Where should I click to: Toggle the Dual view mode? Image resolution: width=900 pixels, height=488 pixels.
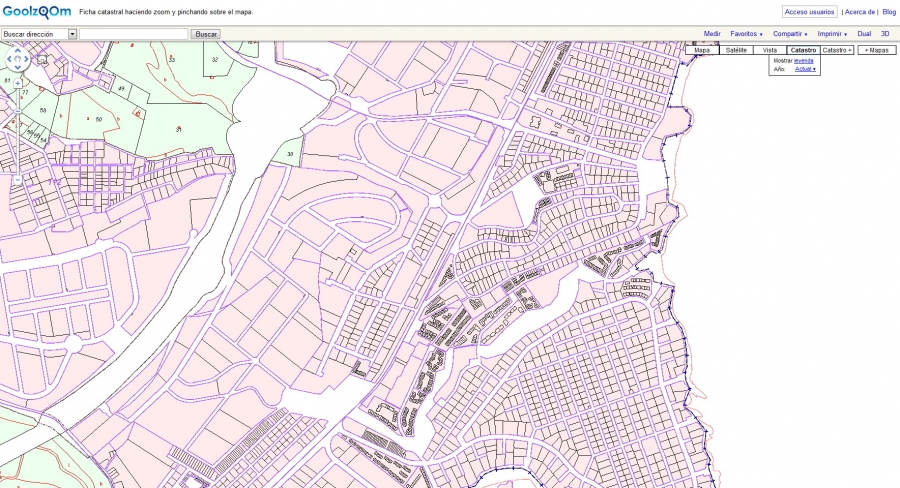tap(864, 34)
